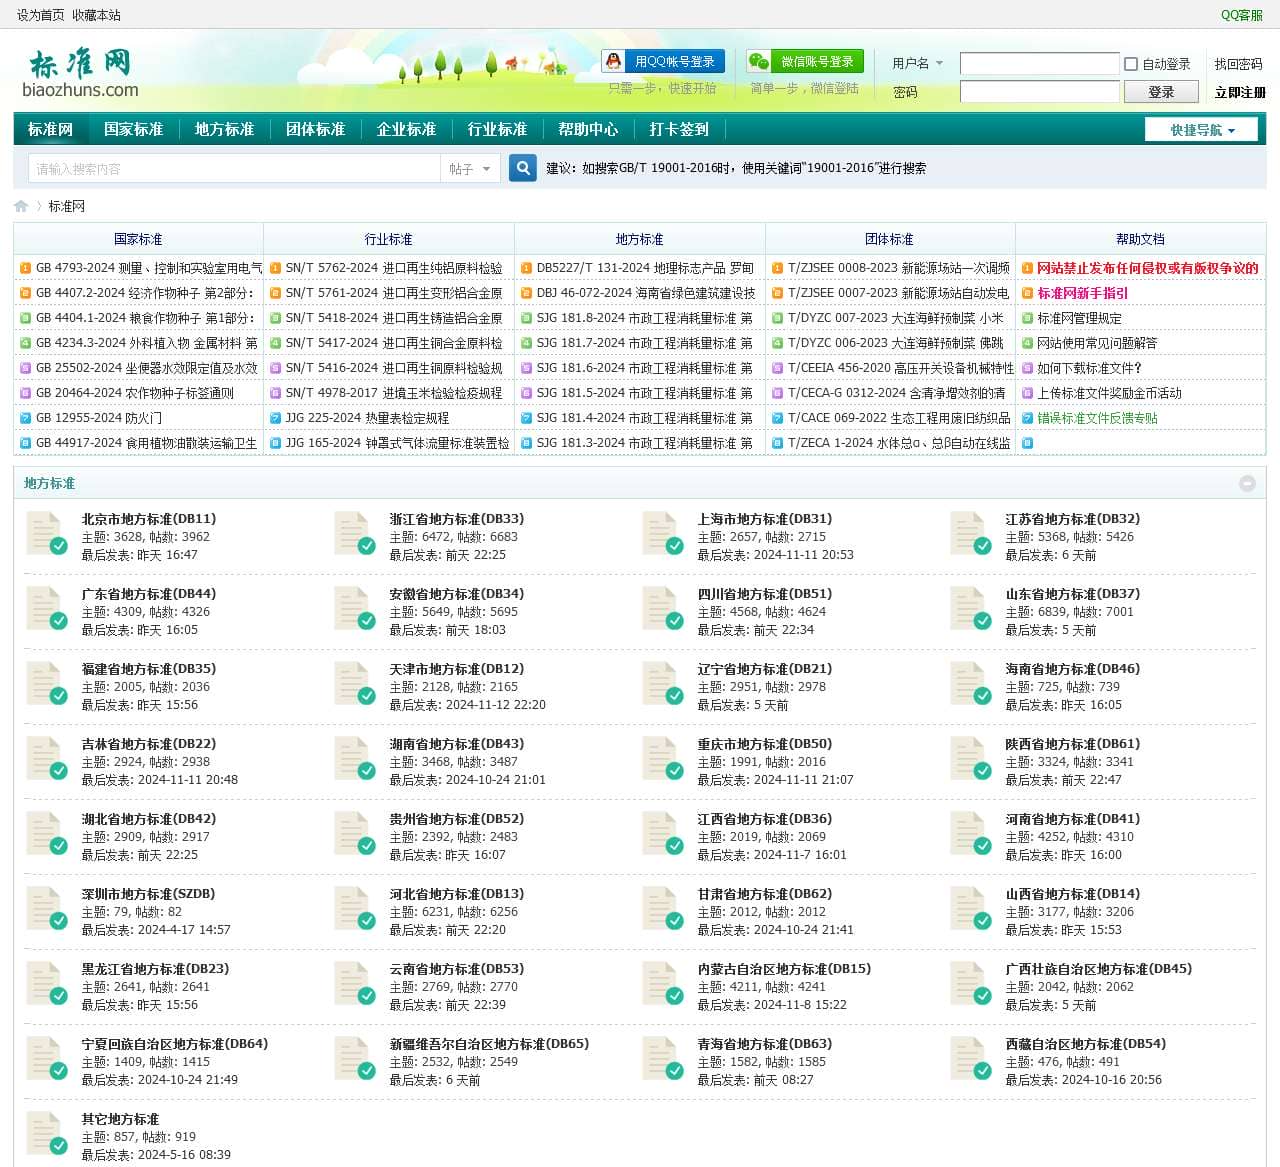Open the 快捷导航 dropdown menu
1280x1167 pixels.
[x=1202, y=130]
